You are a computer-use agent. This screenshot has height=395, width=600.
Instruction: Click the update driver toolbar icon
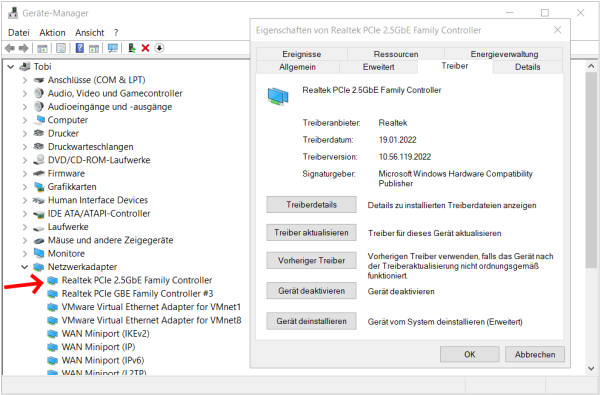pos(132,48)
